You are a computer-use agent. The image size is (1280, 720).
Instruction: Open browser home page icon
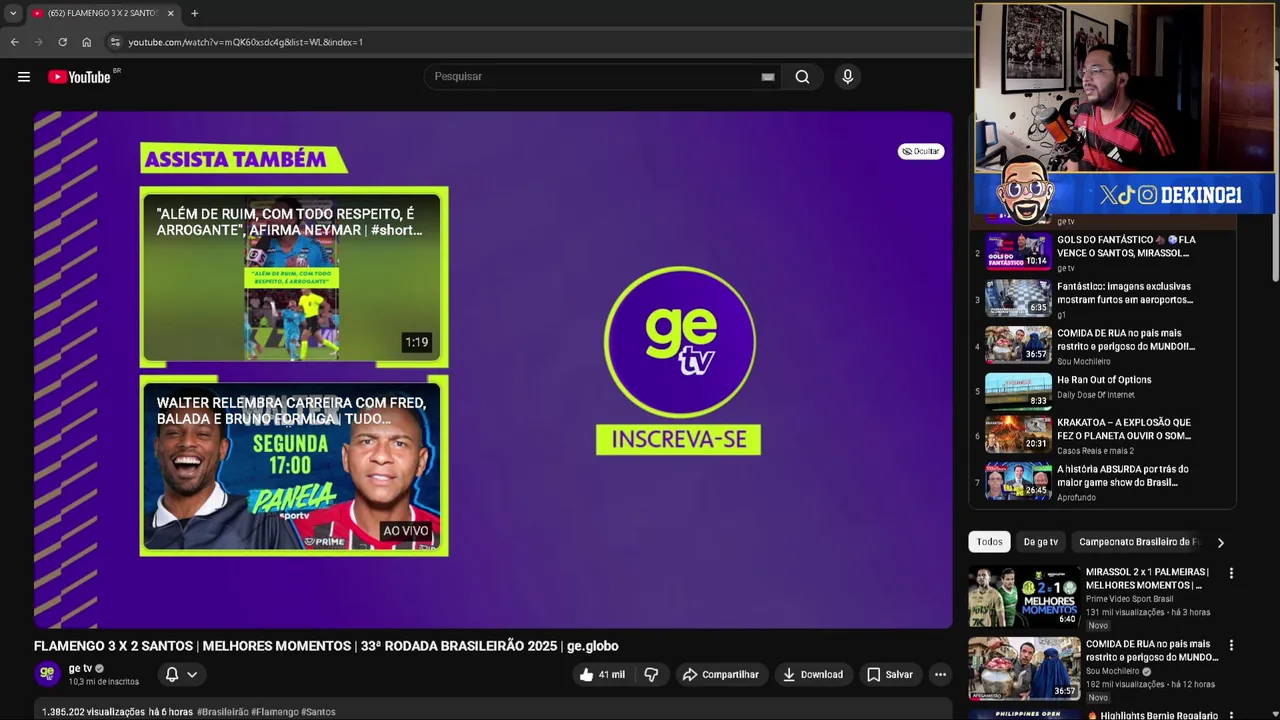(86, 42)
